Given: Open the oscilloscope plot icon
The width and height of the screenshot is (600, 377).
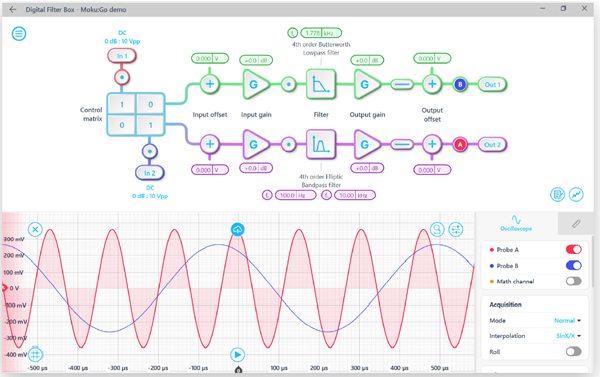Looking at the screenshot, I should pyautogui.click(x=576, y=194).
